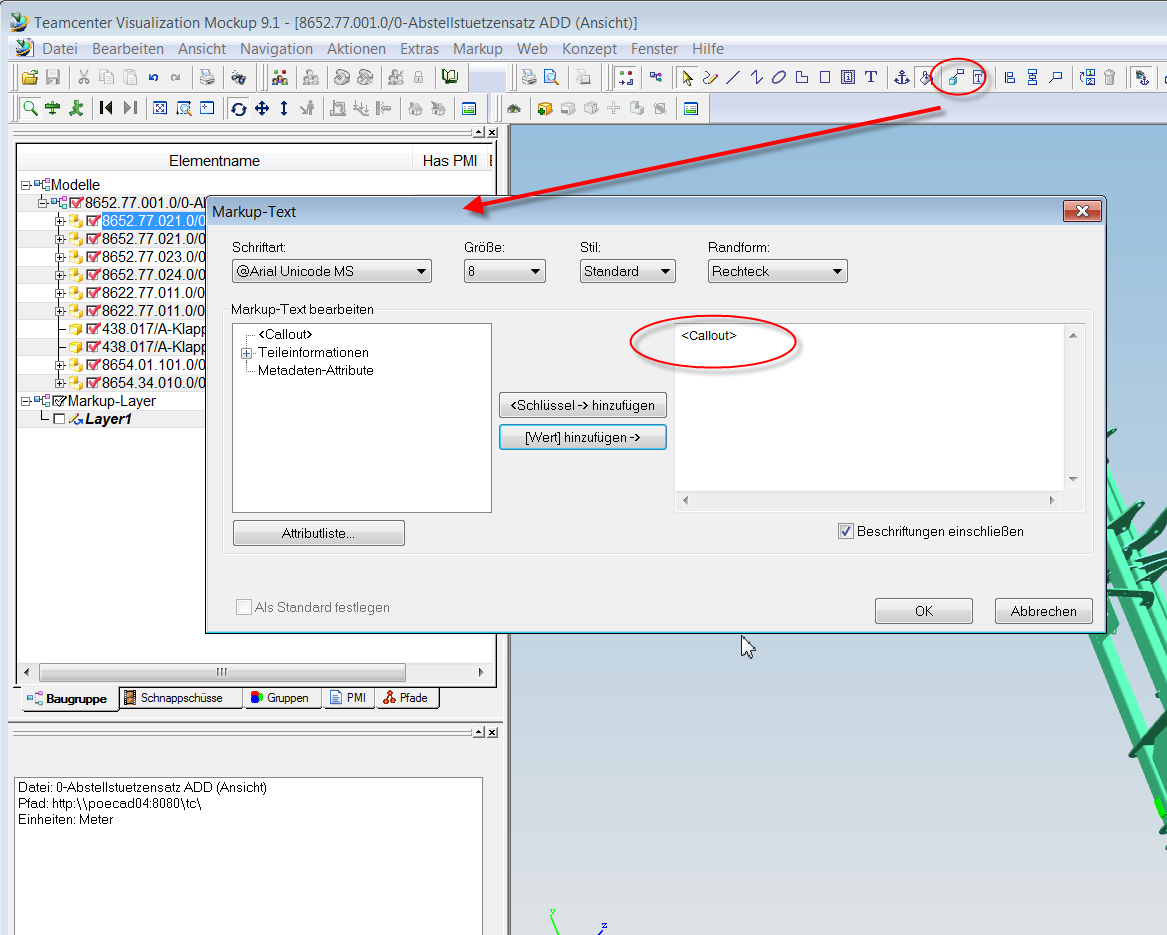Click the 3D cube callout markup icon

tap(956, 77)
